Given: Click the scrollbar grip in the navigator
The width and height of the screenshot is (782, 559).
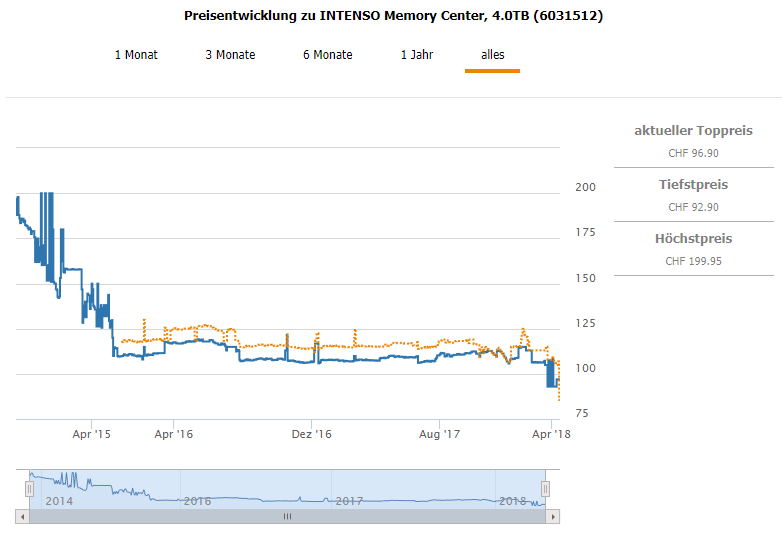Looking at the screenshot, I should coord(287,517).
